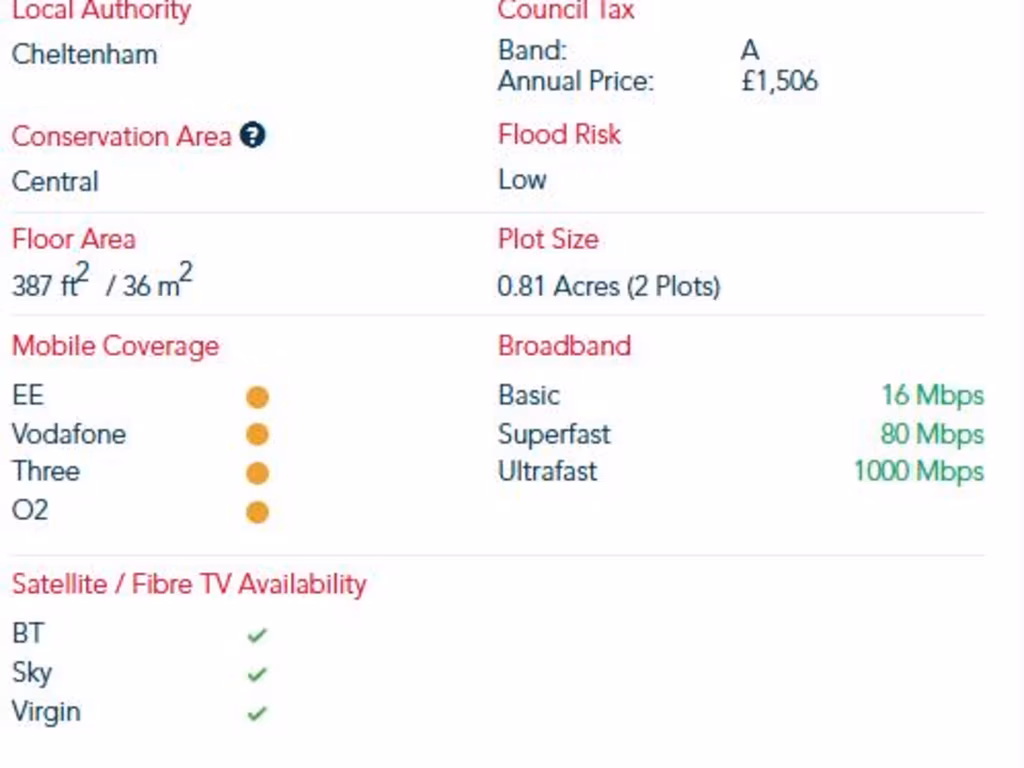Click the Ultrafast 1000 Mbps speed value

[x=918, y=471]
